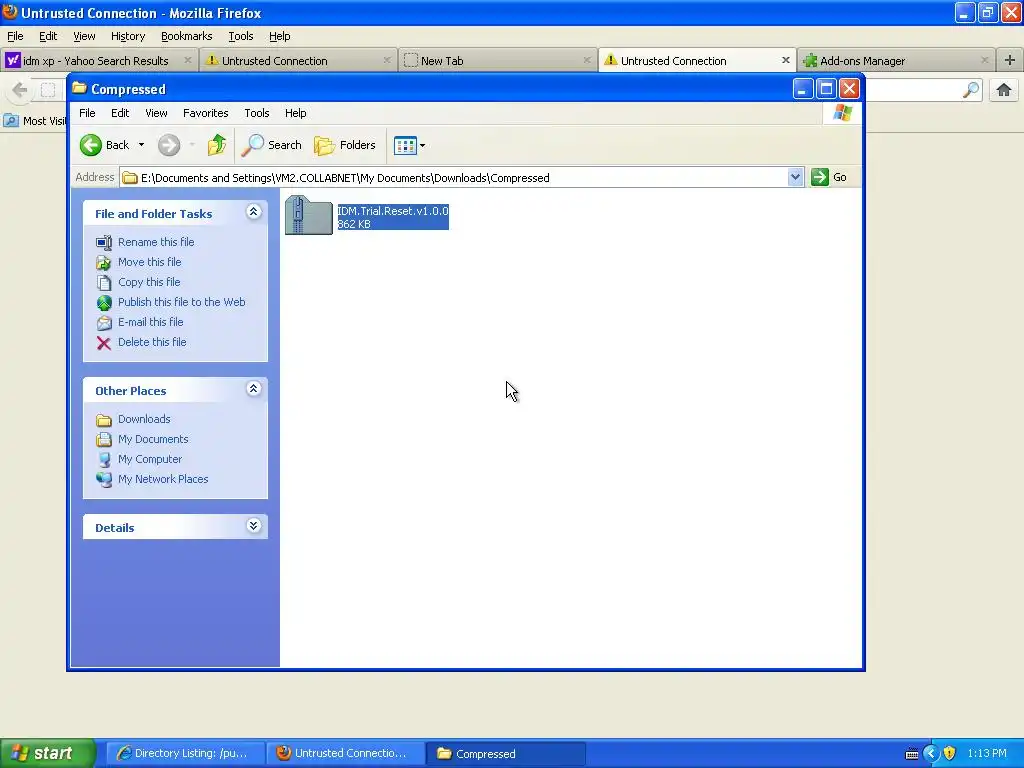
Task: Open Back button history dropdown arrow
Action: (x=141, y=145)
